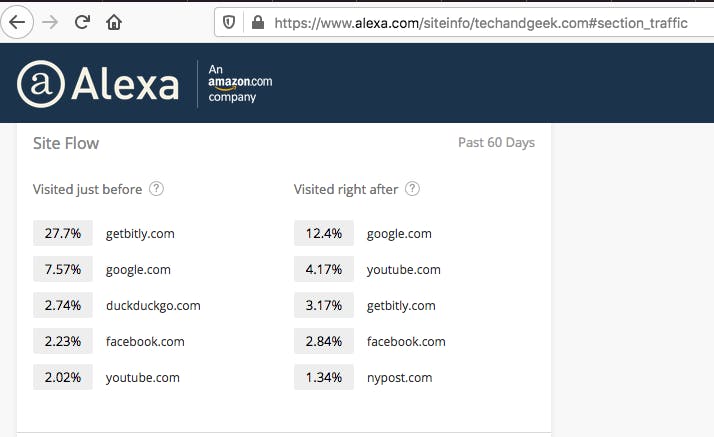Select the 27.7% percentage badge
714x437 pixels.
click(x=63, y=233)
